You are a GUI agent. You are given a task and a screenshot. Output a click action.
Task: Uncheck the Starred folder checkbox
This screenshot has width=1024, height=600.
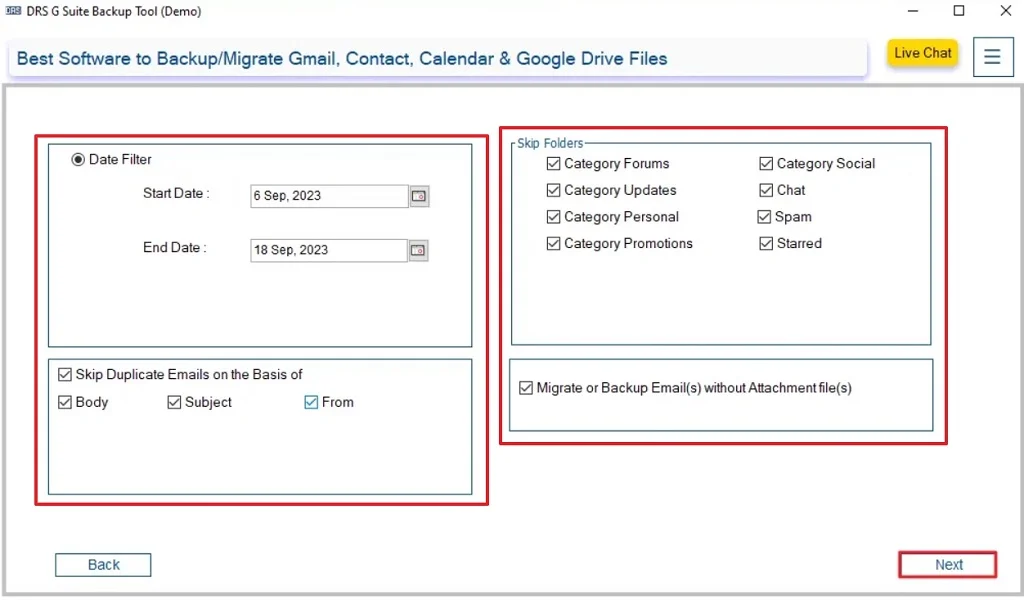(x=766, y=243)
